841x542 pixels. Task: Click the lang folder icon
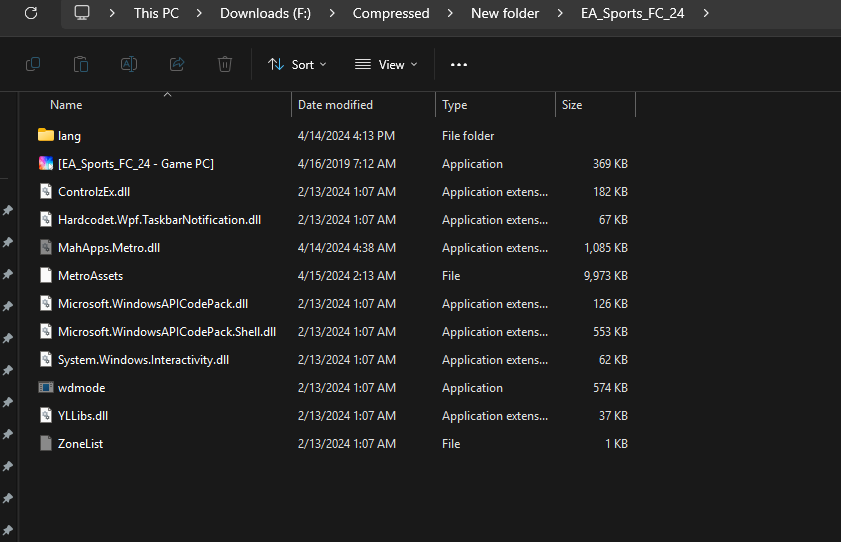[x=45, y=135]
